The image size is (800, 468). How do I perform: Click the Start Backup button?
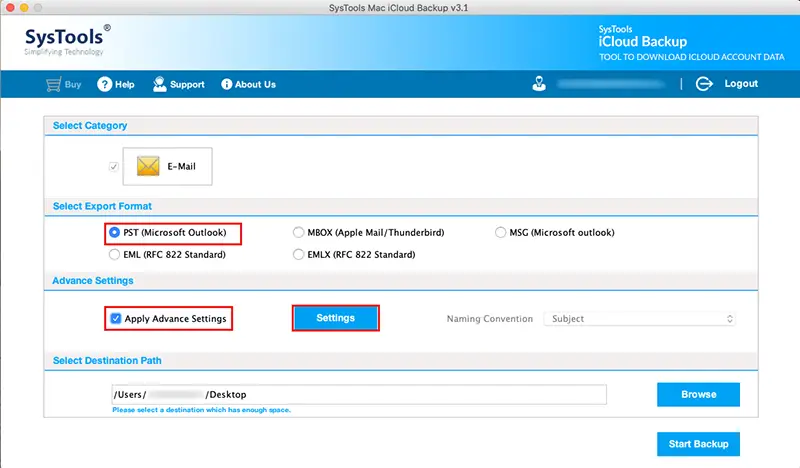[x=698, y=444]
